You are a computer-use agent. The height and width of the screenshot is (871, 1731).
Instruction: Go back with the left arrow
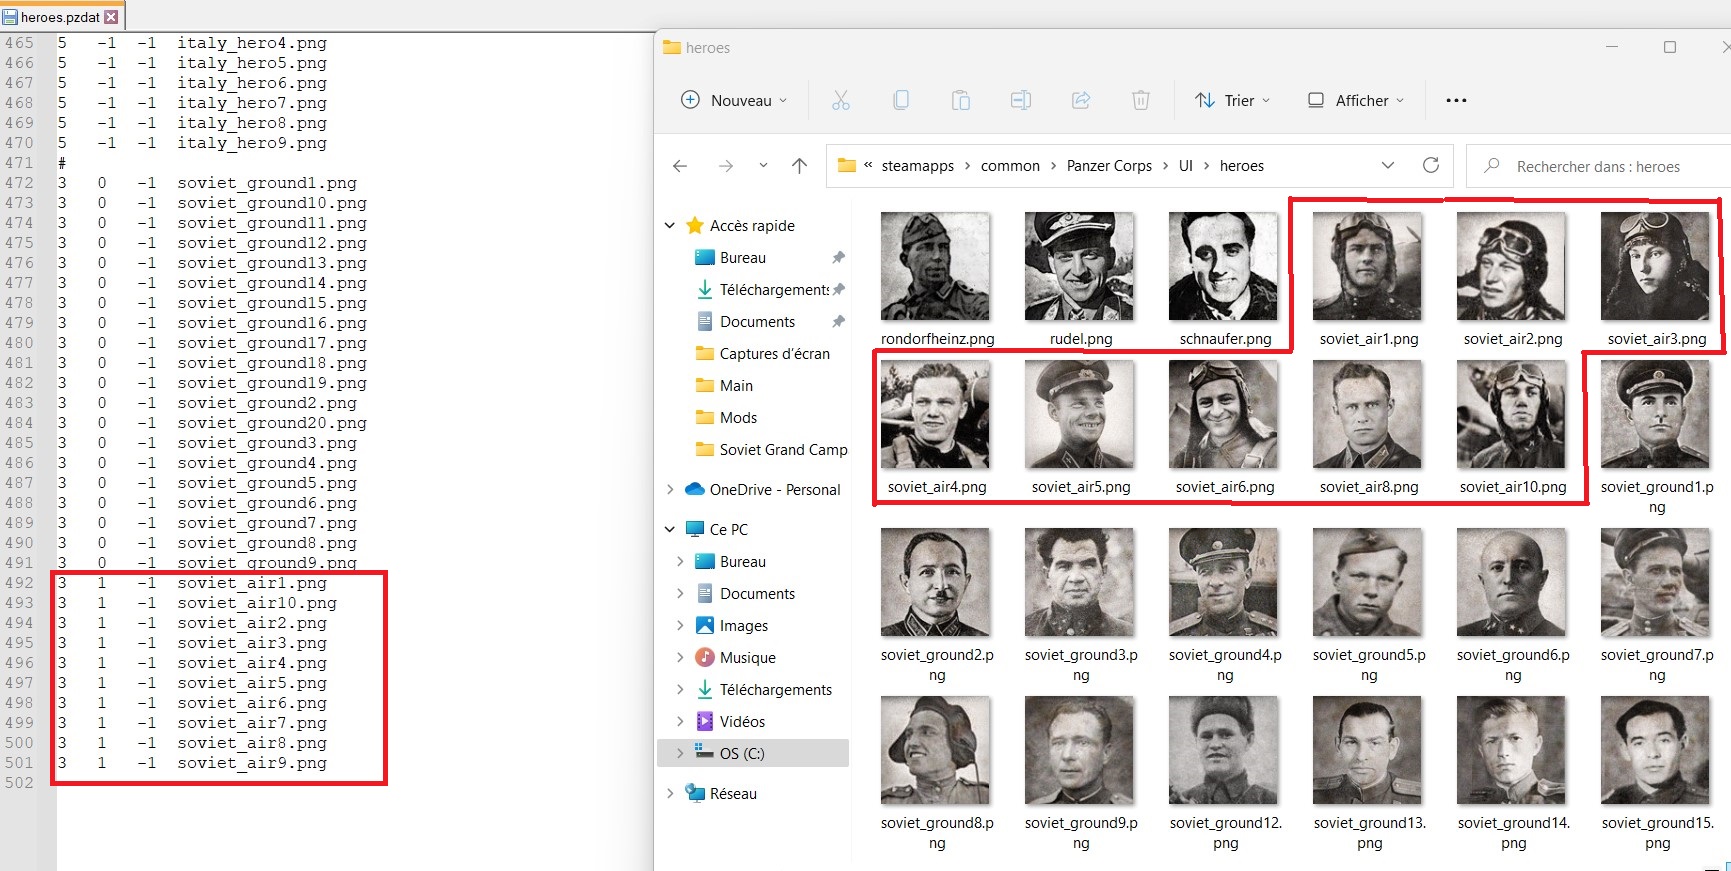click(680, 166)
